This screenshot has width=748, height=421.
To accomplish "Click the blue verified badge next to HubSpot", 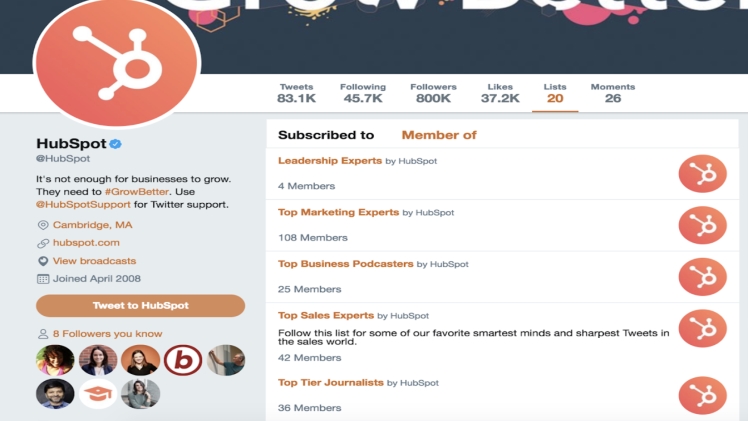I will [x=116, y=144].
